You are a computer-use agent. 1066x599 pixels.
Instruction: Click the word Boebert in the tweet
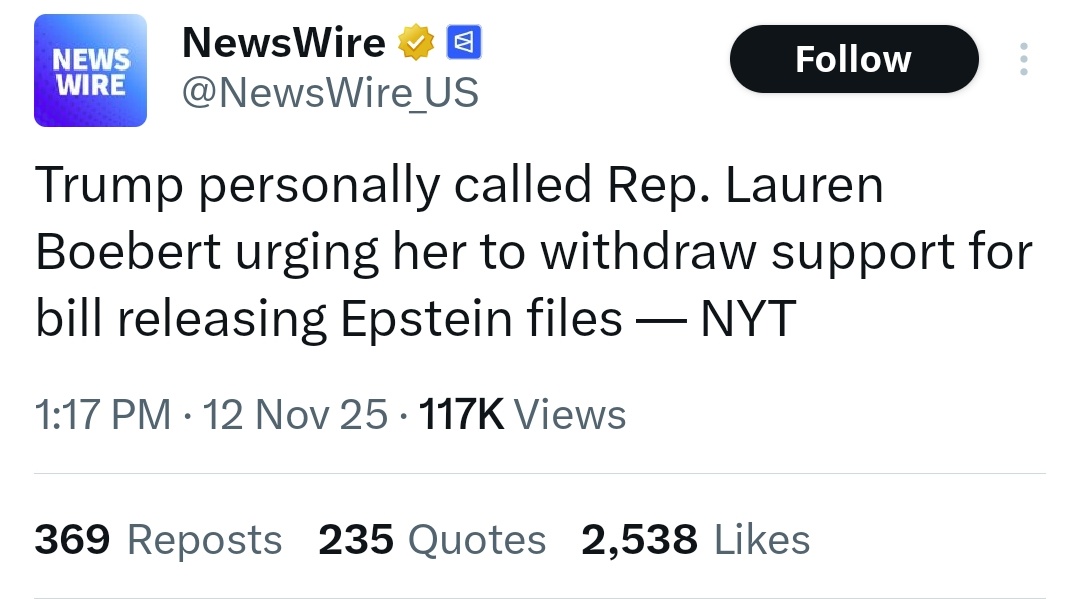pyautogui.click(x=129, y=252)
